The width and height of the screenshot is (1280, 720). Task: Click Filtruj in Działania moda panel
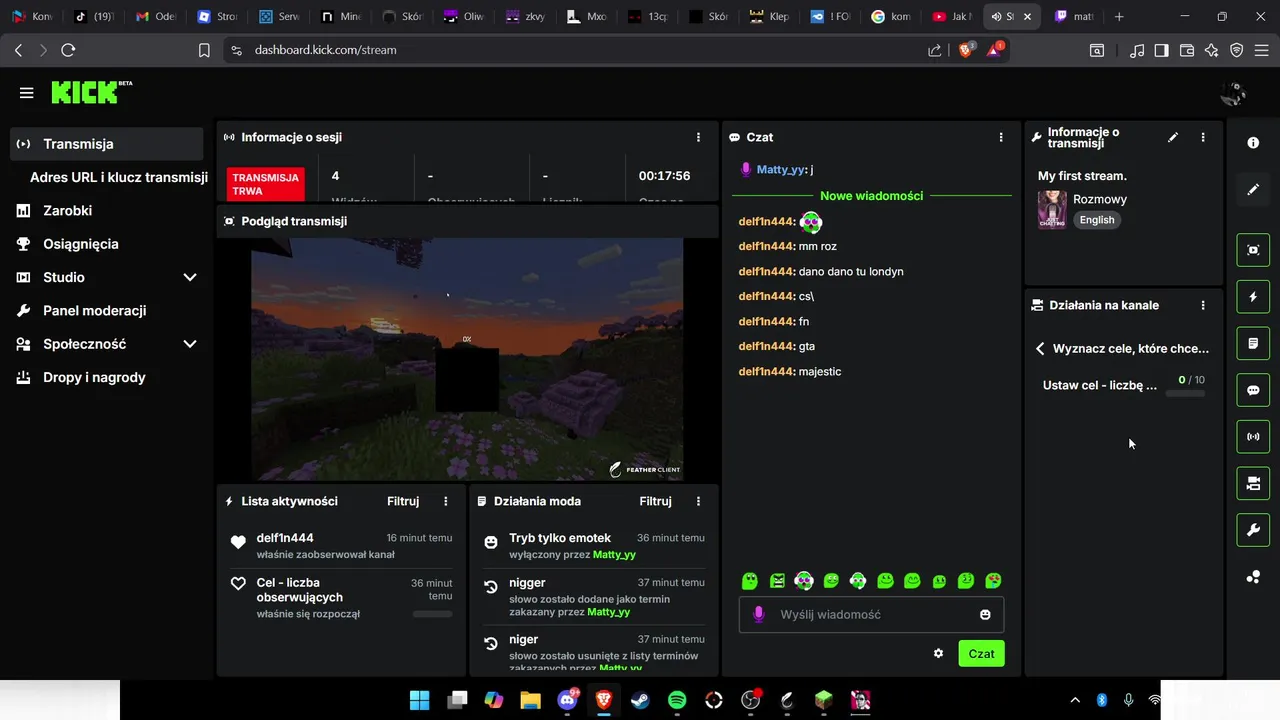tap(655, 501)
